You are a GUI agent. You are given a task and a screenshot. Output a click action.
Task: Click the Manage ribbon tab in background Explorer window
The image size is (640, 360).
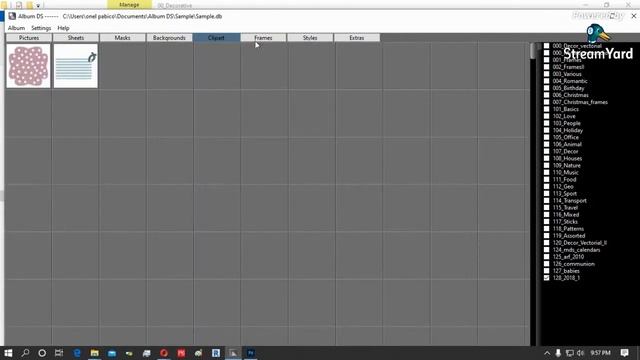[129, 4]
